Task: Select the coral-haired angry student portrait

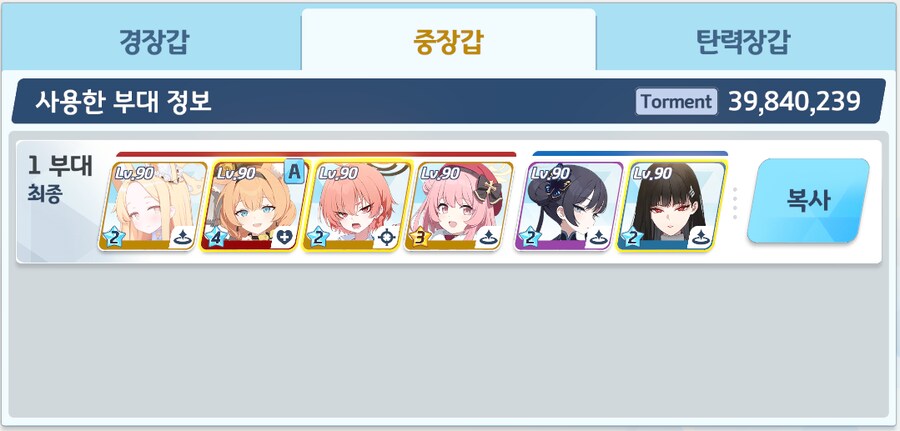Action: point(356,206)
